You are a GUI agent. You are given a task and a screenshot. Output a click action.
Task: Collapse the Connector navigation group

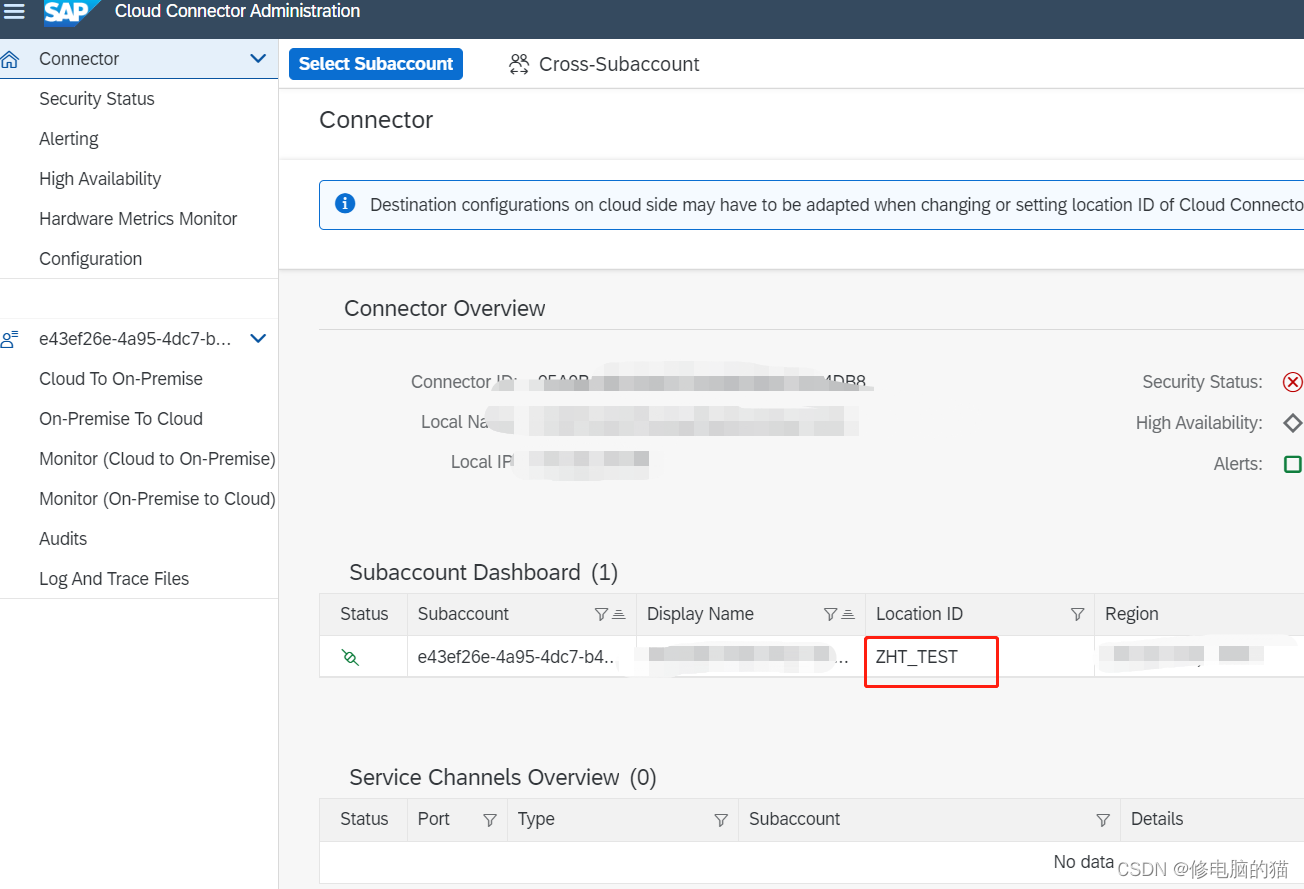pos(258,59)
